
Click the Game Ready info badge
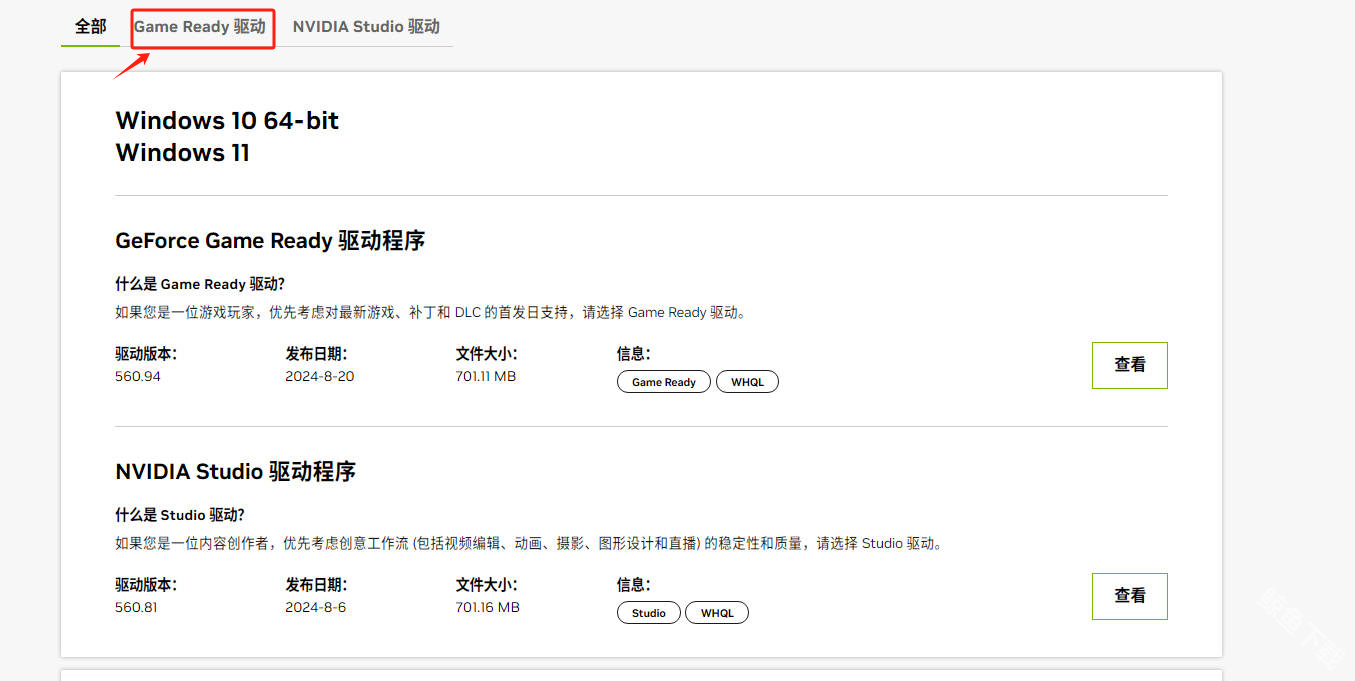point(663,382)
